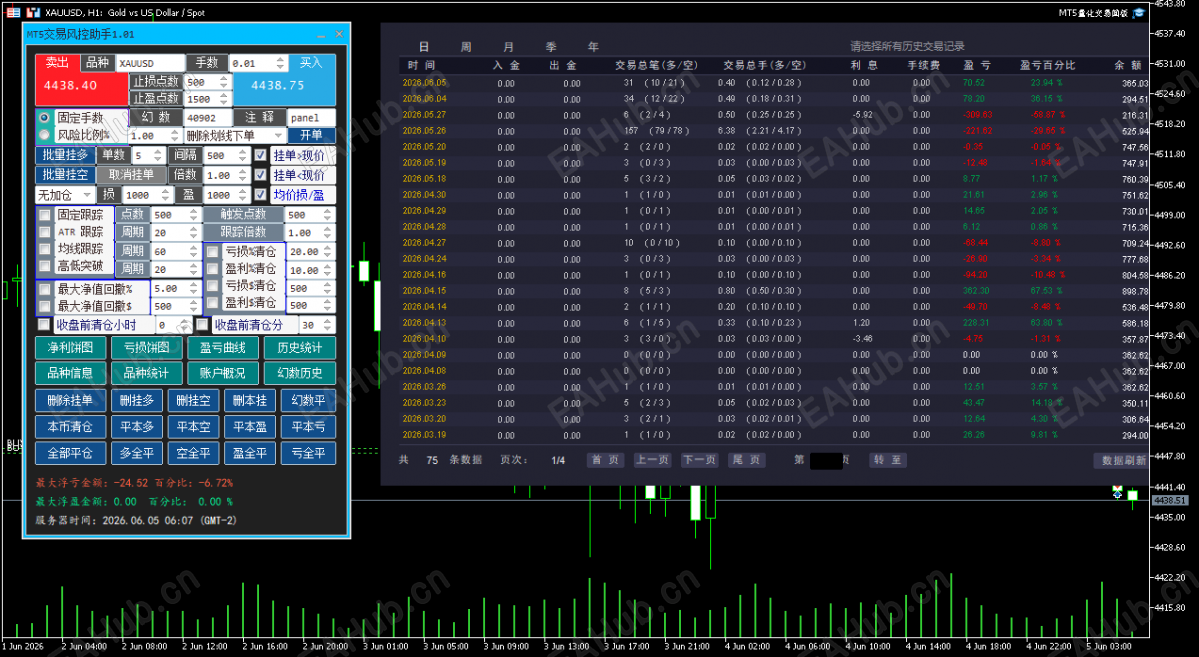Screen dimensions: 1199x657
Task: Click the page number input next to 转至
Action: point(826,461)
